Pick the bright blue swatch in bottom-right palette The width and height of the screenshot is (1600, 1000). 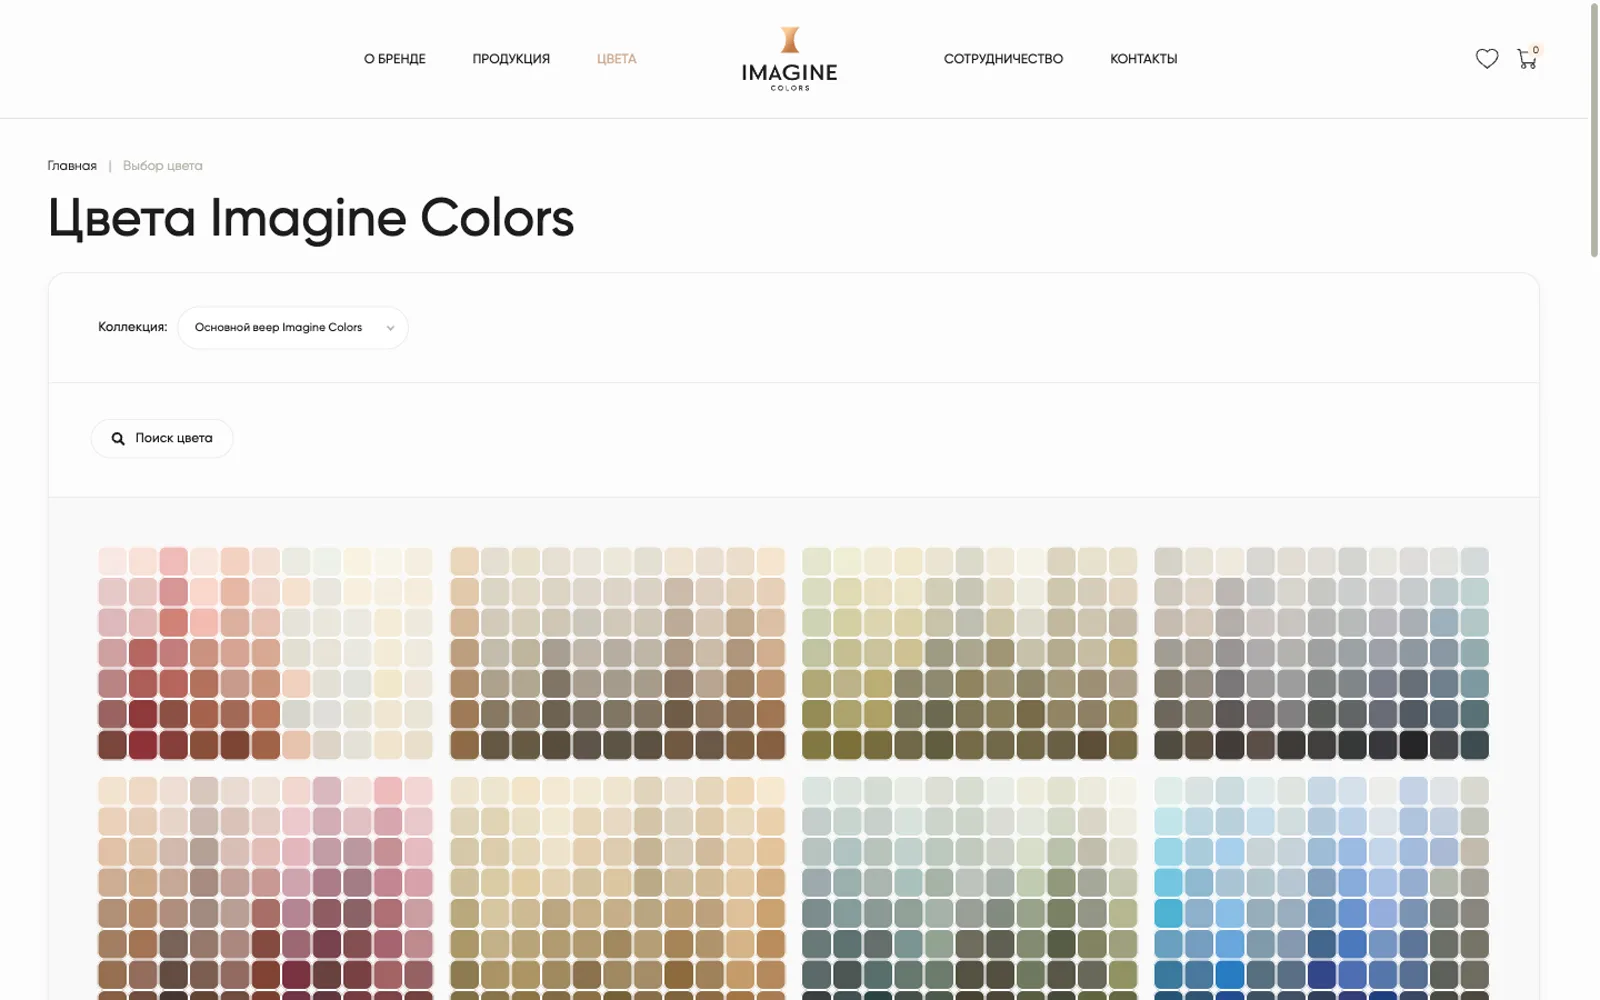(x=1229, y=974)
